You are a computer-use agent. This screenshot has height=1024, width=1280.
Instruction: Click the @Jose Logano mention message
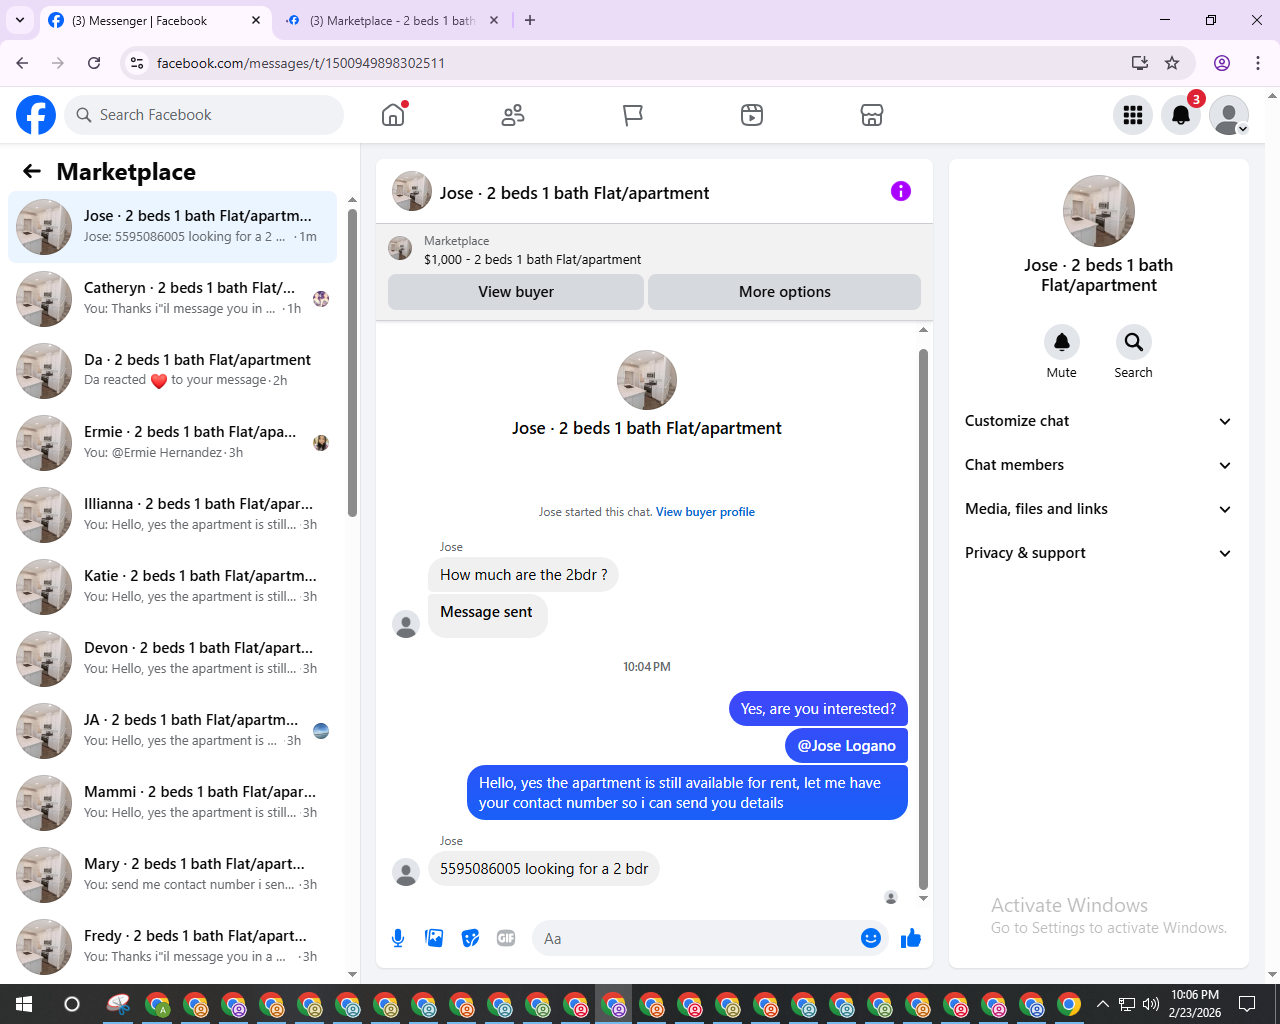click(846, 746)
